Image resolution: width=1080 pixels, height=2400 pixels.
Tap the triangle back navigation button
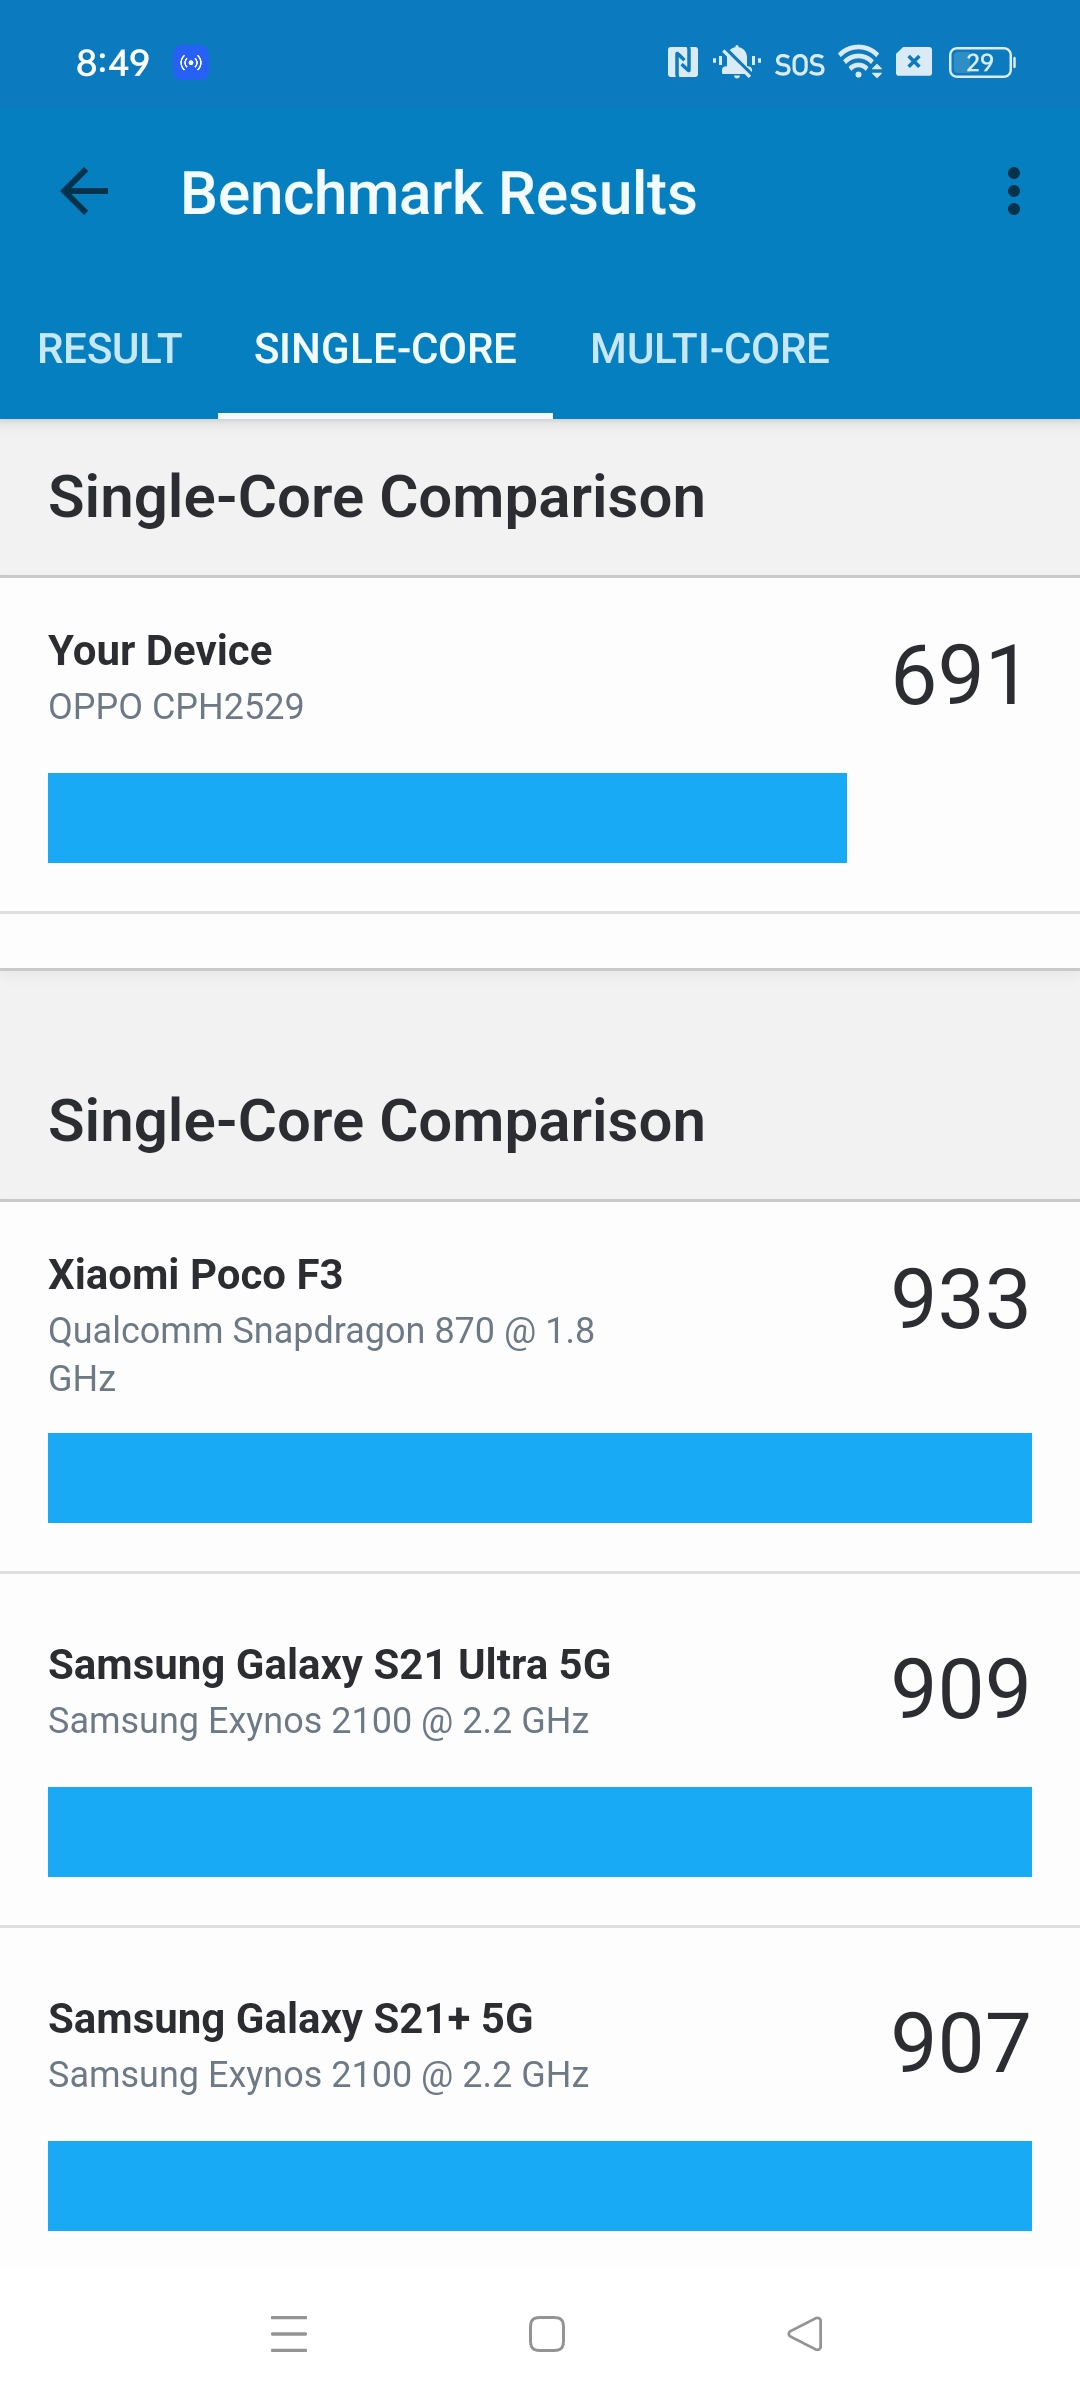click(x=805, y=2334)
